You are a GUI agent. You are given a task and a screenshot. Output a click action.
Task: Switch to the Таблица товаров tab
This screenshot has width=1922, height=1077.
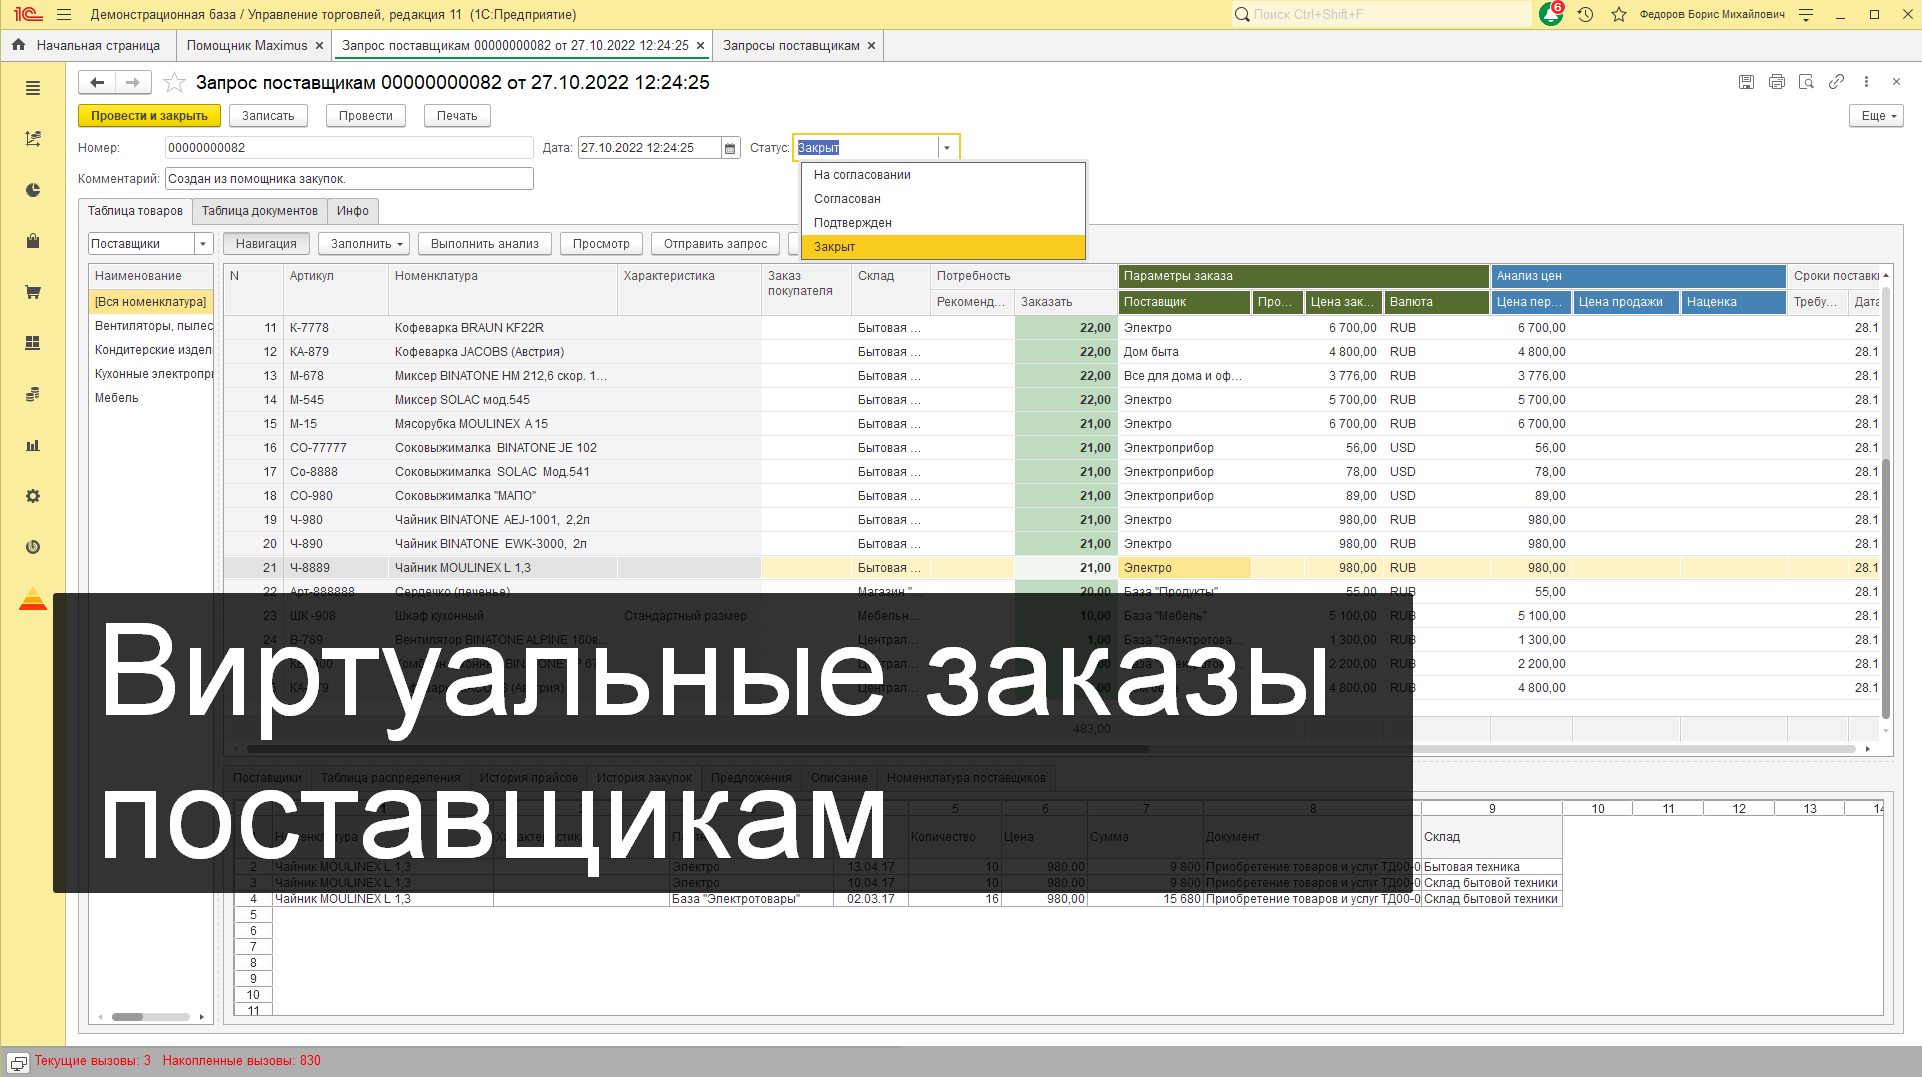[135, 211]
